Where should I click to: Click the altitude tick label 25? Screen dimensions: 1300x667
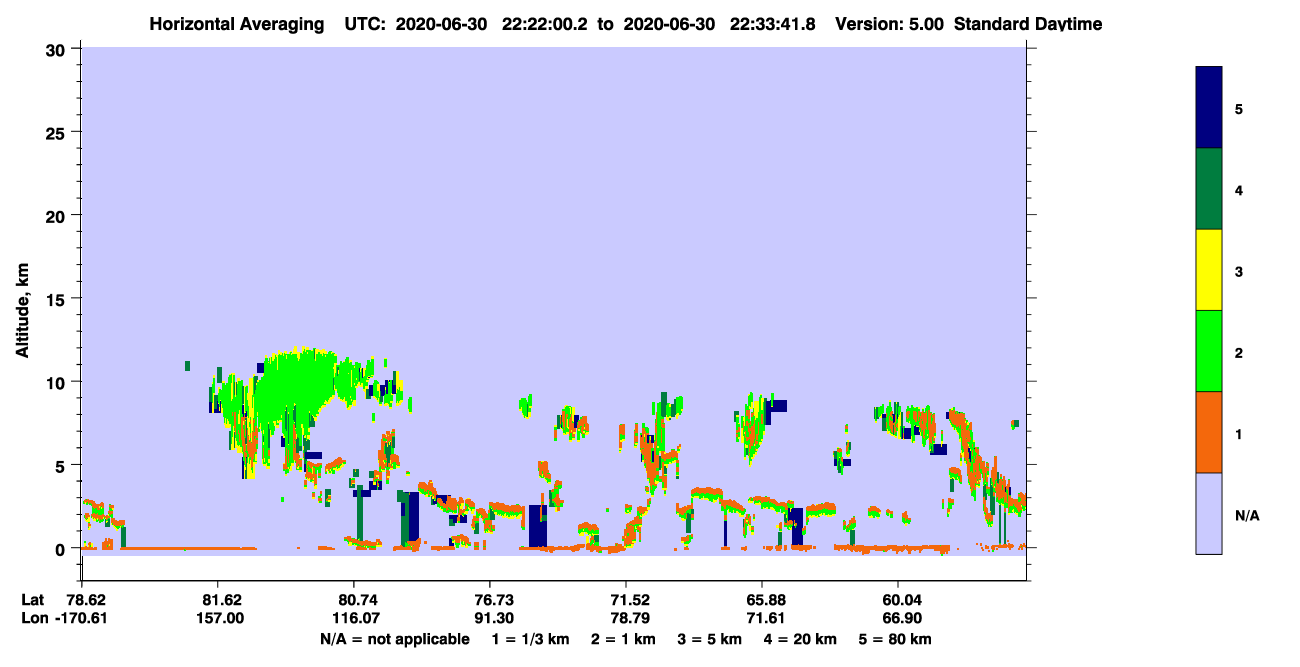pyautogui.click(x=57, y=132)
